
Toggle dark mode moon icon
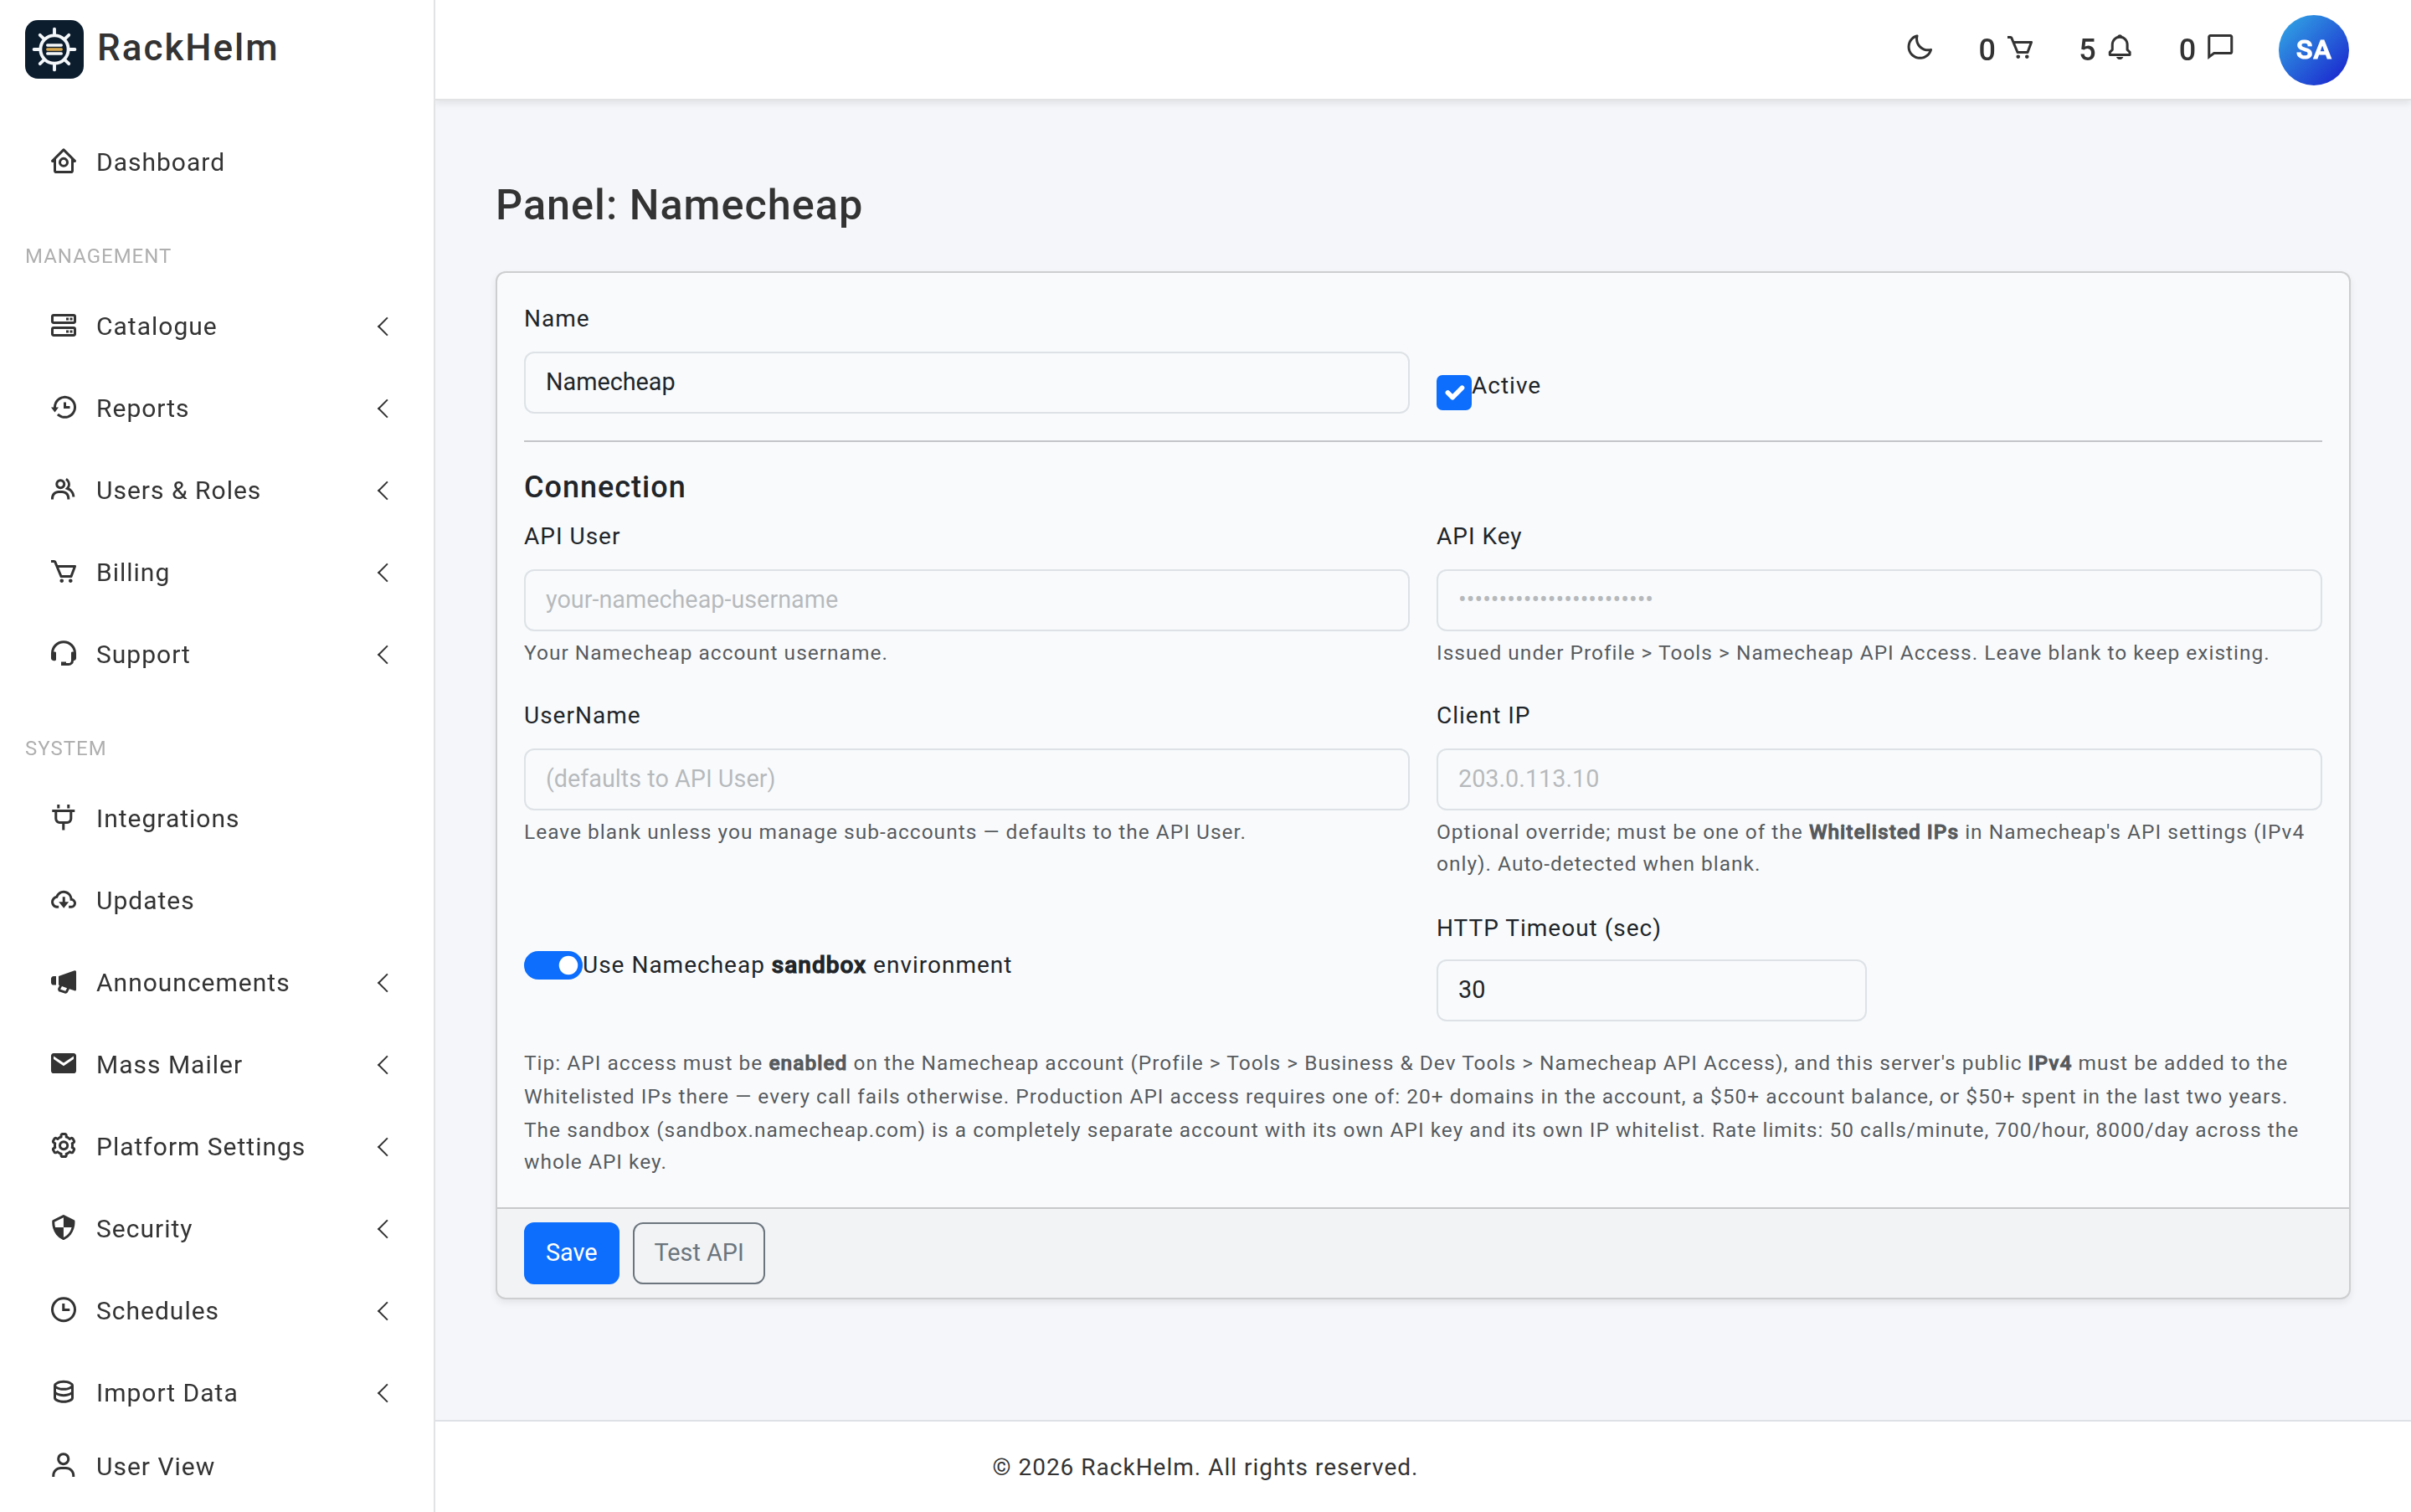coord(1919,48)
